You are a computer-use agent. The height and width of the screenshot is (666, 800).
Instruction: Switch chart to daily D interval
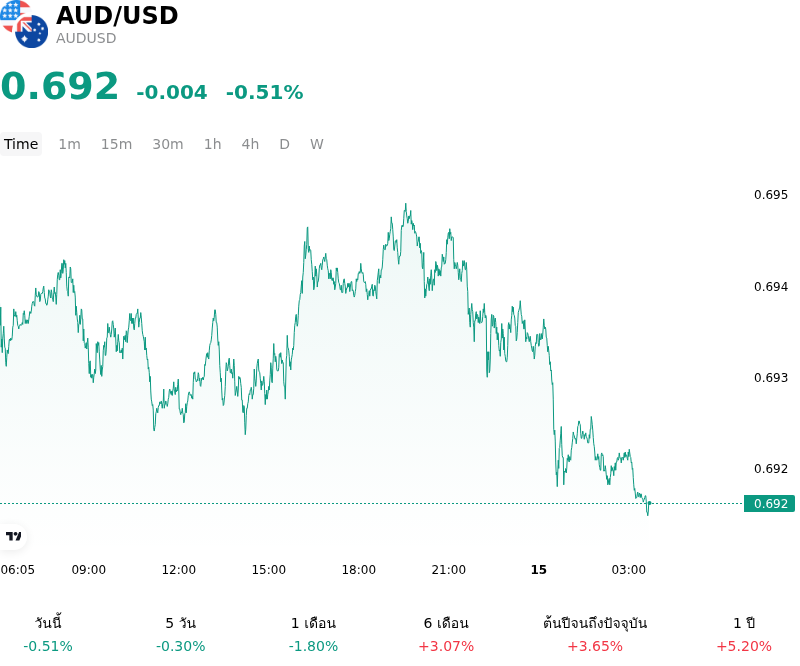tap(284, 144)
